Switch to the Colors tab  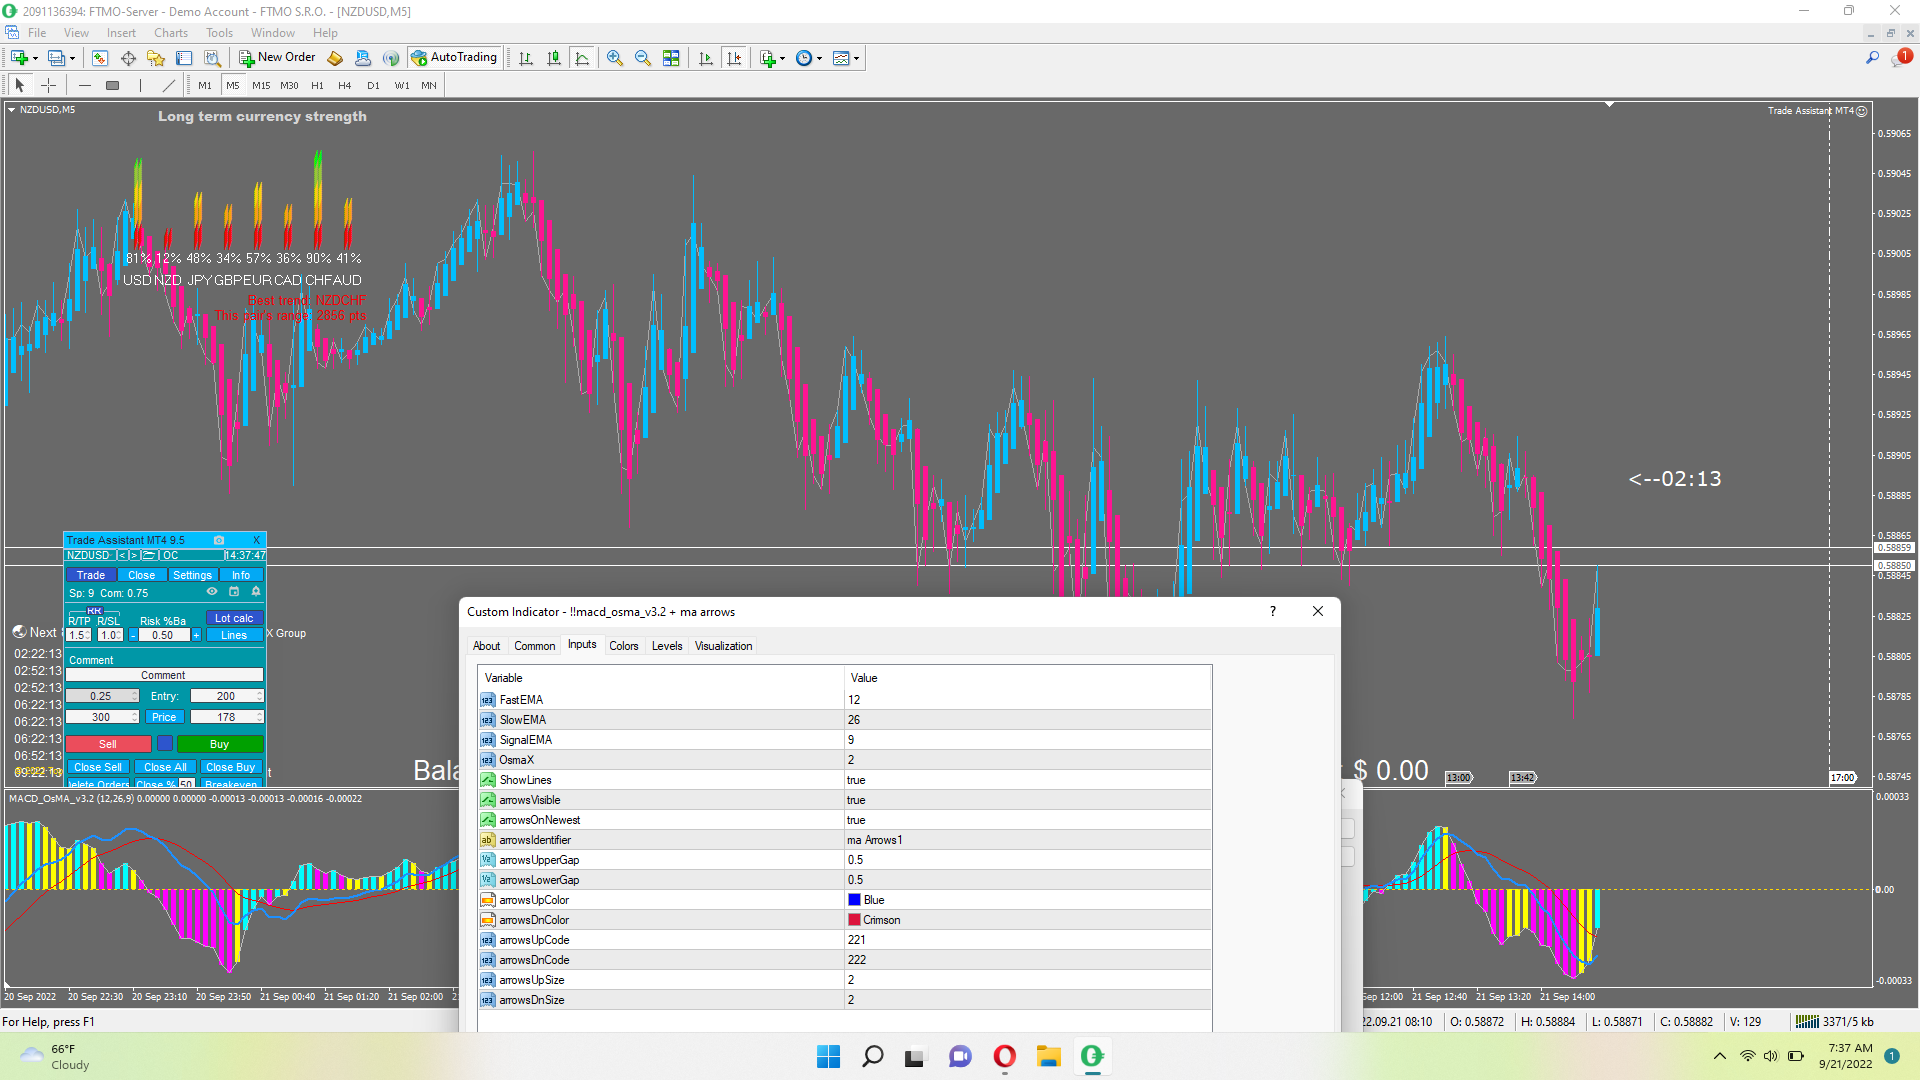tap(623, 646)
